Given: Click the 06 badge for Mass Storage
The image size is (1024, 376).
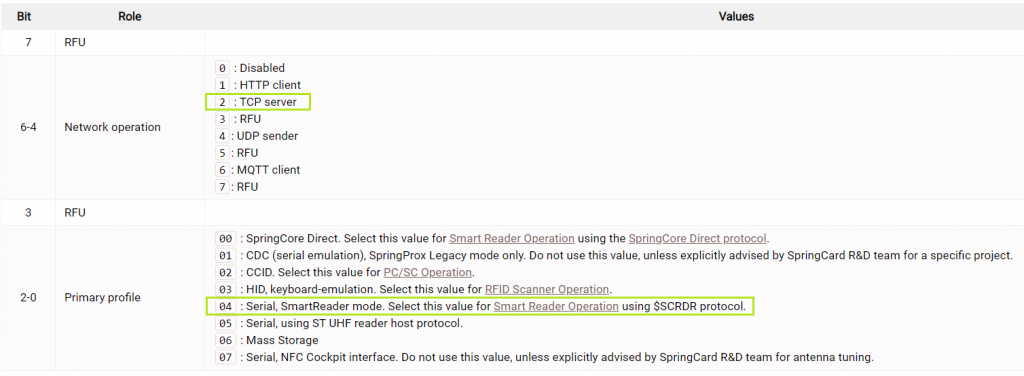Looking at the screenshot, I should click(225, 340).
